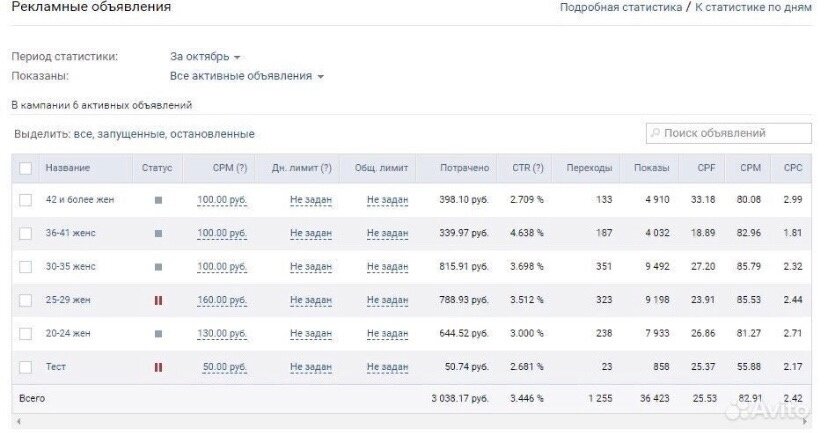828x433 pixels.
Task: Sort table by Статус column
Action: pos(157,168)
